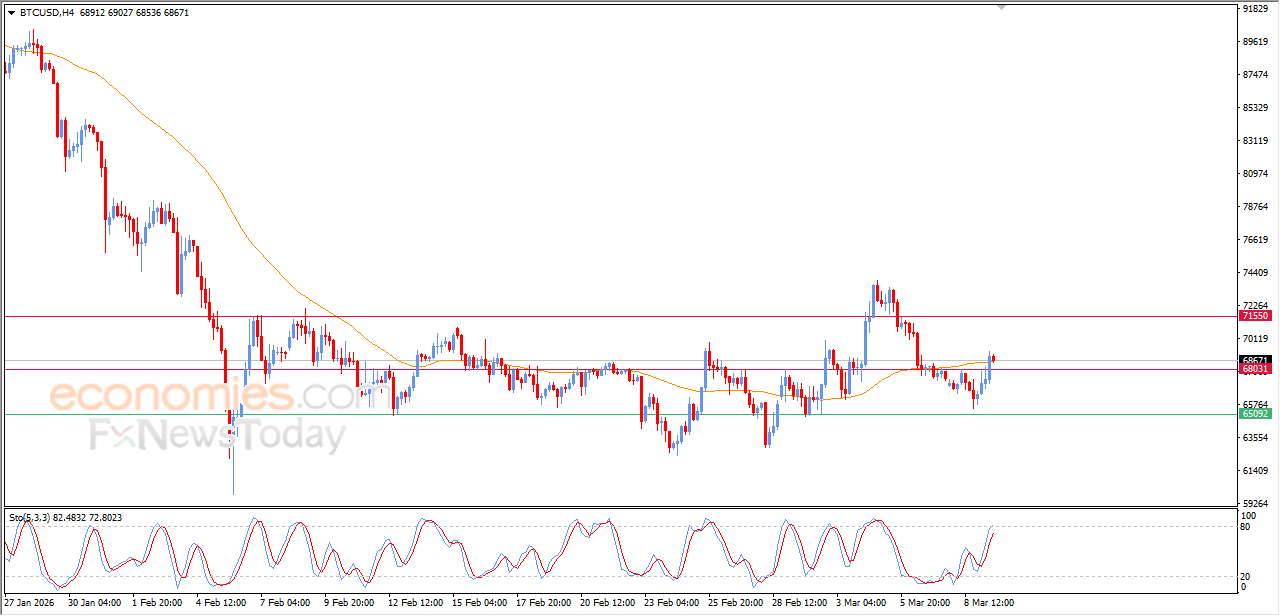
Task: Click the 15 Feb 04:00 time axis label
Action: pos(478,603)
